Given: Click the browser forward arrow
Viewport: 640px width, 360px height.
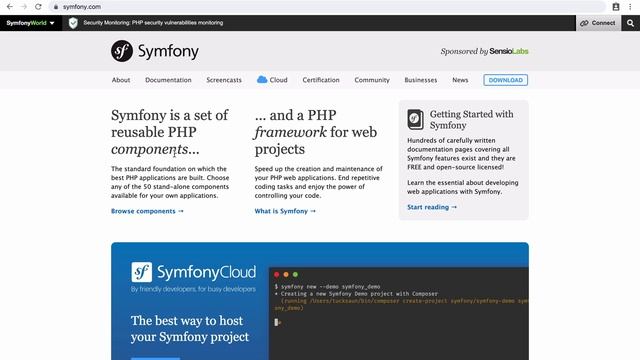Looking at the screenshot, I should click(x=24, y=7).
